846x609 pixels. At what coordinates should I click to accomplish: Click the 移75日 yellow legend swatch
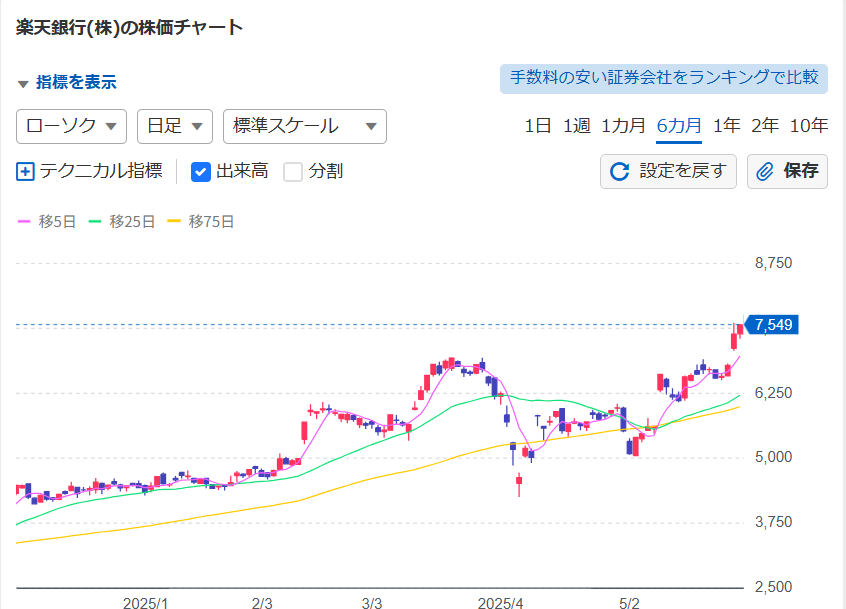174,221
